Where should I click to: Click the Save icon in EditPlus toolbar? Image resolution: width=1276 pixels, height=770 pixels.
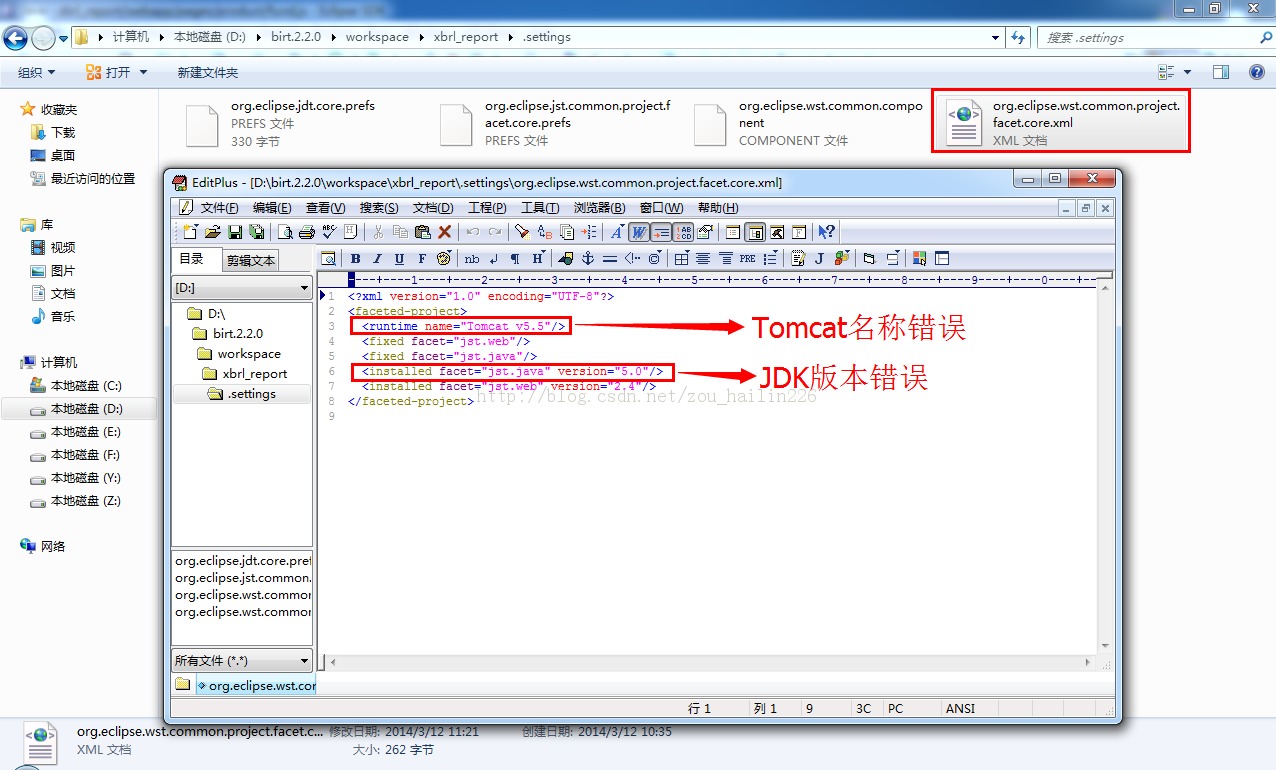pos(235,232)
